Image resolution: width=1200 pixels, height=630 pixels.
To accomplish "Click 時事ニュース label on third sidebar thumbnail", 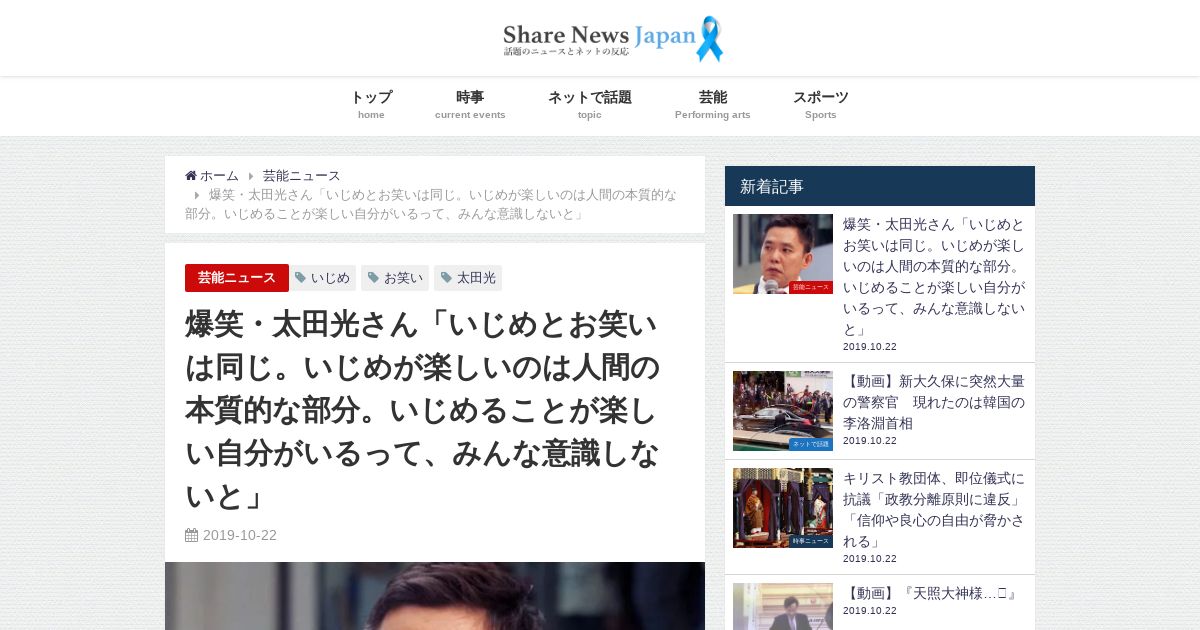I will pyautogui.click(x=810, y=541).
